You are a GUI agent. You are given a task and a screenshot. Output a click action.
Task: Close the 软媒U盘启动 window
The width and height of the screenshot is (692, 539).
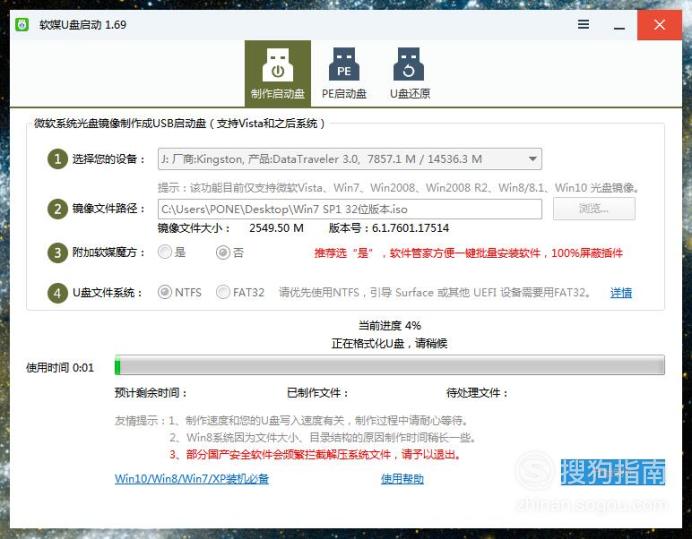click(659, 25)
